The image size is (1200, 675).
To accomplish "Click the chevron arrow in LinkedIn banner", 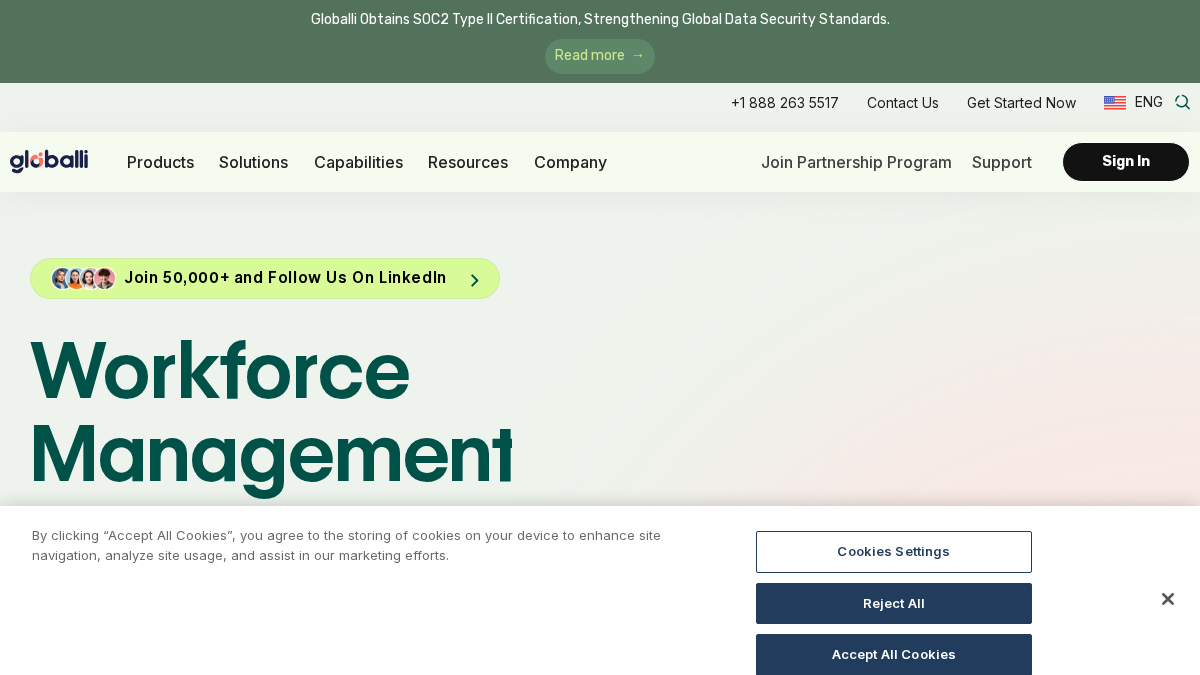I will point(475,280).
